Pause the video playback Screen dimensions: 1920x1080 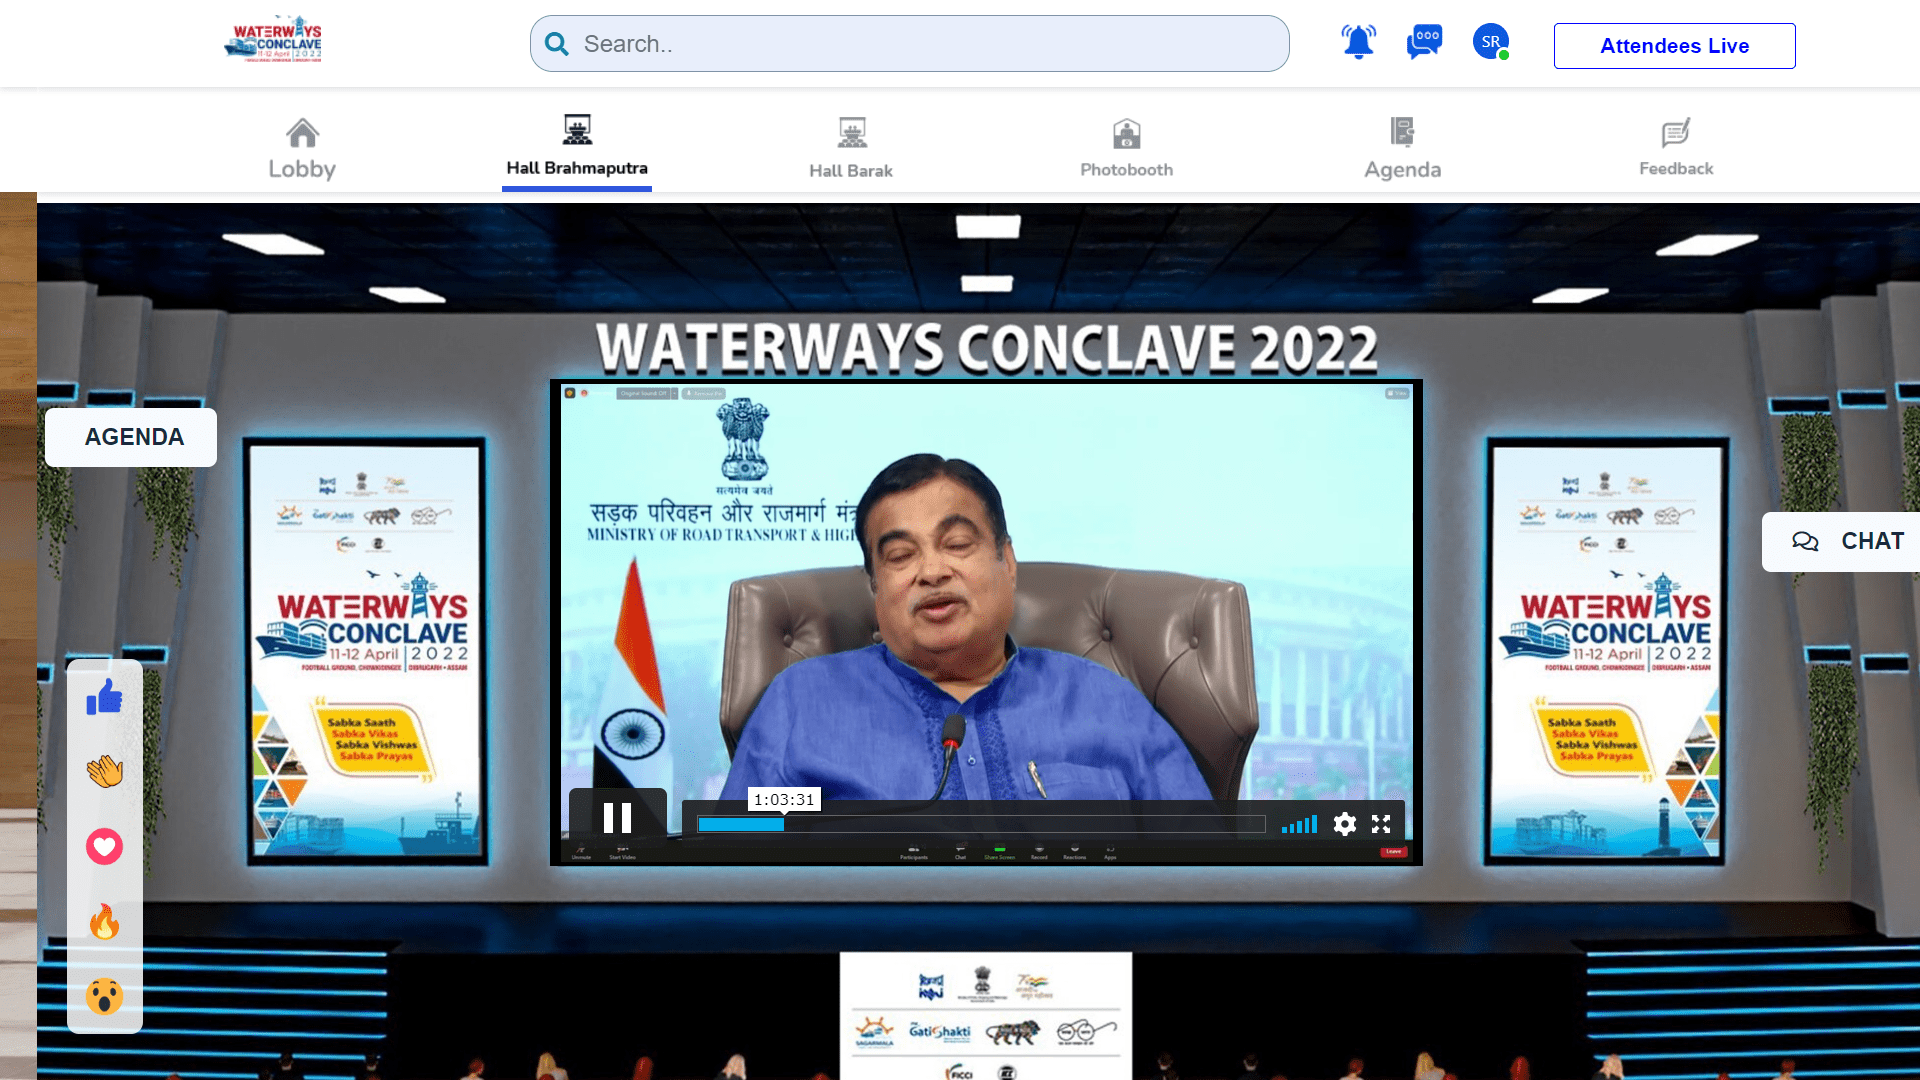click(x=618, y=819)
